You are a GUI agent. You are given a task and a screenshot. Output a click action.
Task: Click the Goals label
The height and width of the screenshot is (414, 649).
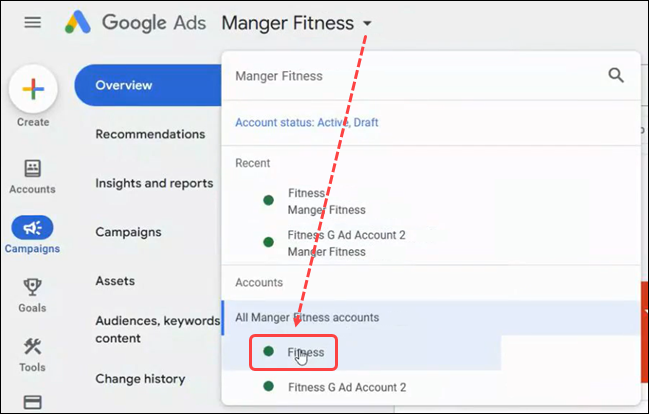32,308
